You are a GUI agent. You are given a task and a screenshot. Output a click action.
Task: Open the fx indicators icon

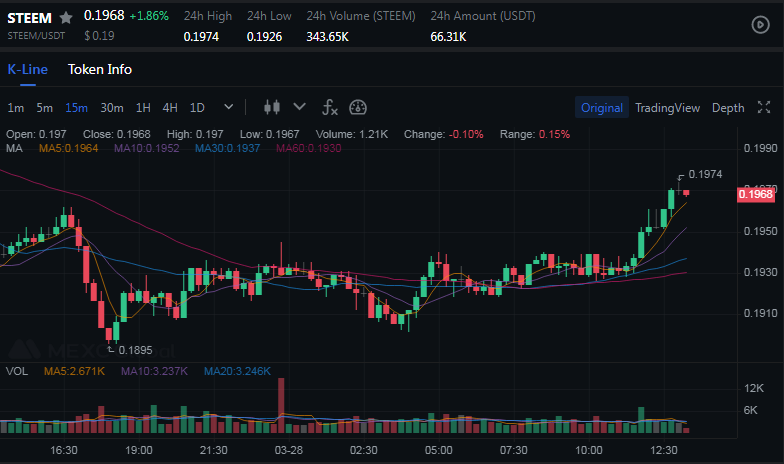[x=330, y=107]
